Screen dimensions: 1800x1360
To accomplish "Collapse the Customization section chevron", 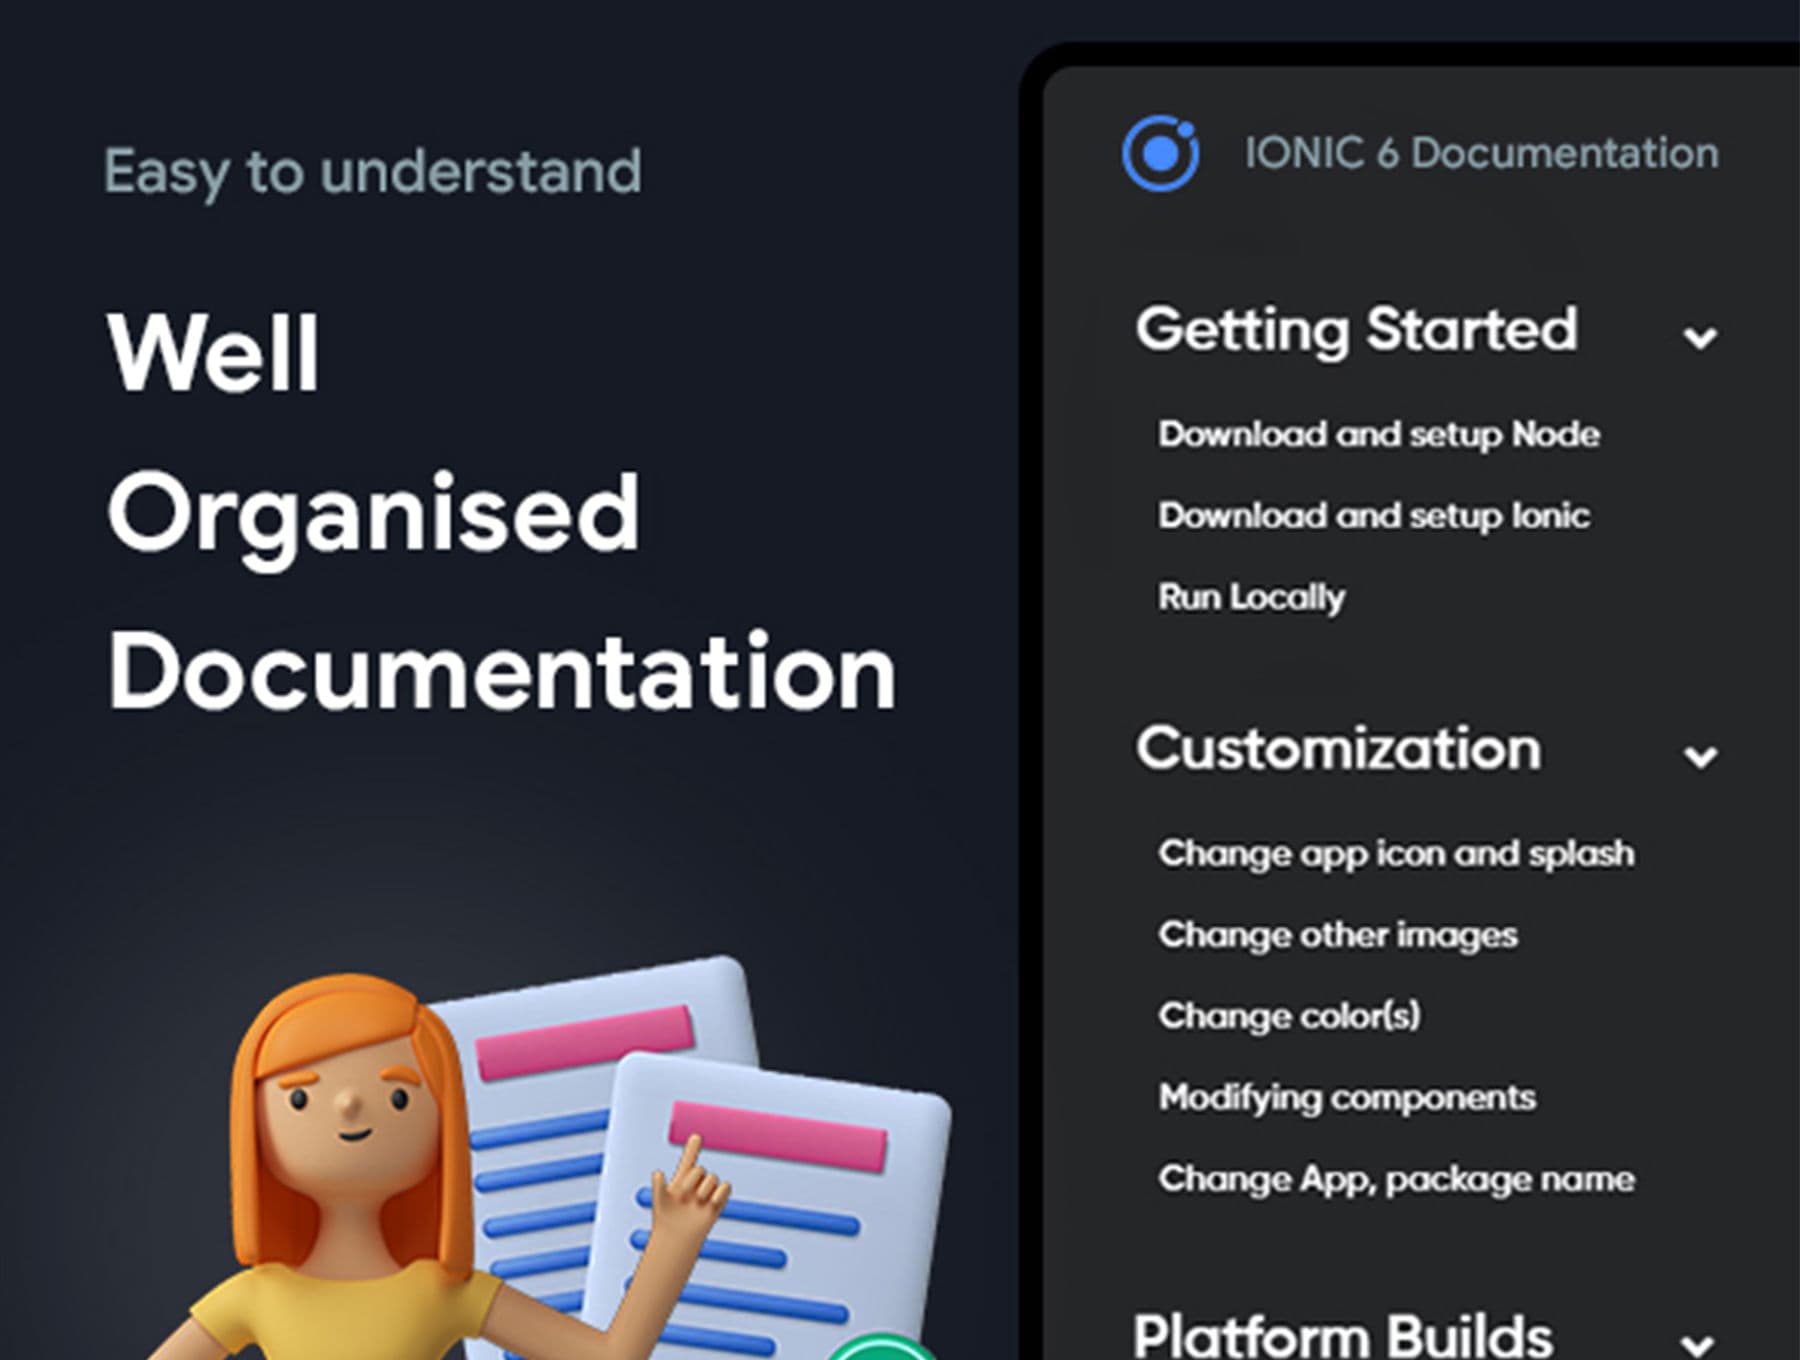I will tap(1699, 757).
